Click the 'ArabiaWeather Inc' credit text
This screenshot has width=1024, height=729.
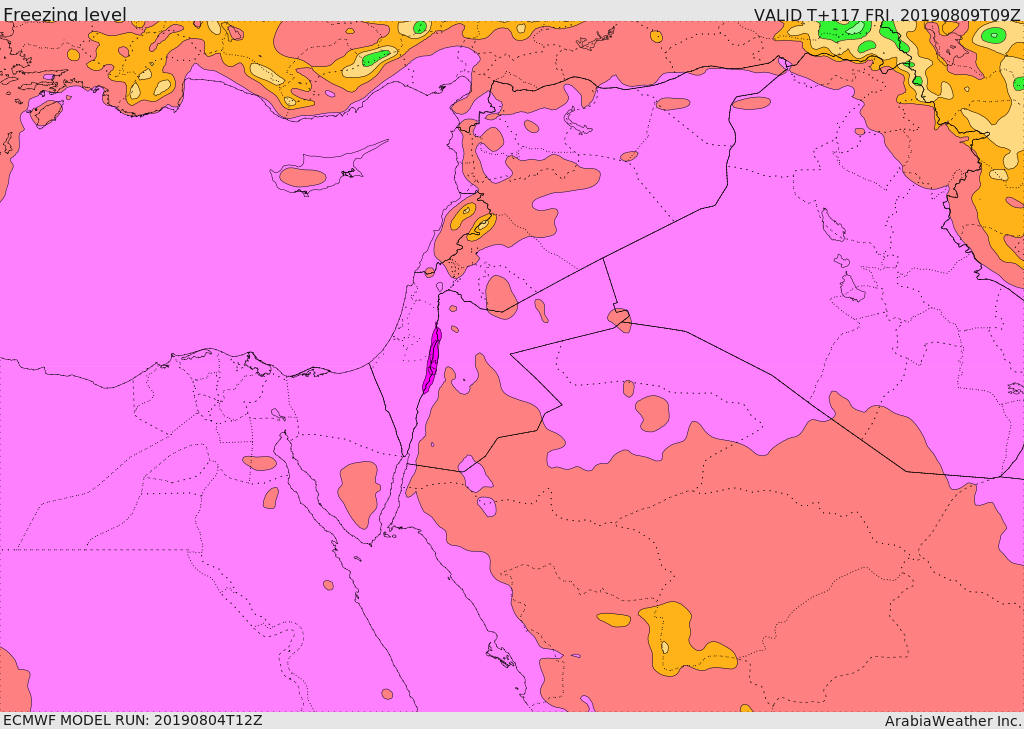(953, 721)
